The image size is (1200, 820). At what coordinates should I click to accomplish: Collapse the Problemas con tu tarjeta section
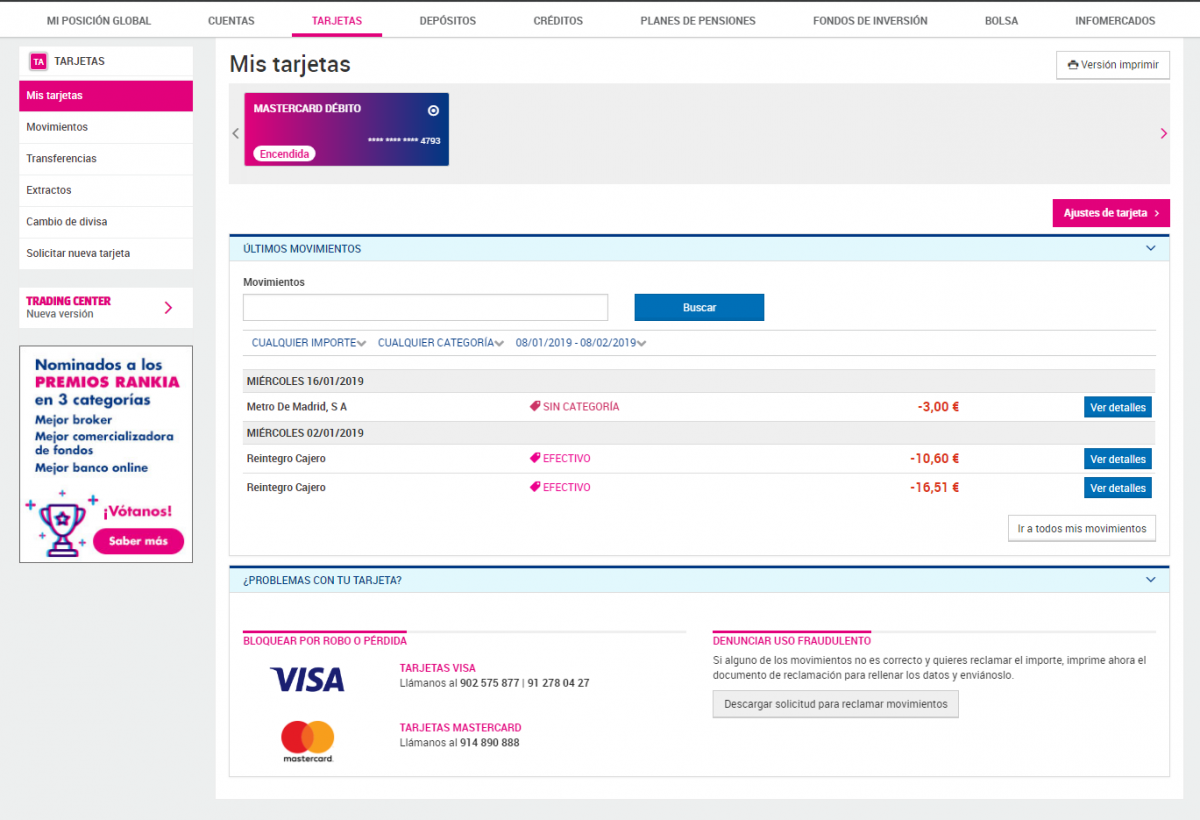[x=1150, y=579]
